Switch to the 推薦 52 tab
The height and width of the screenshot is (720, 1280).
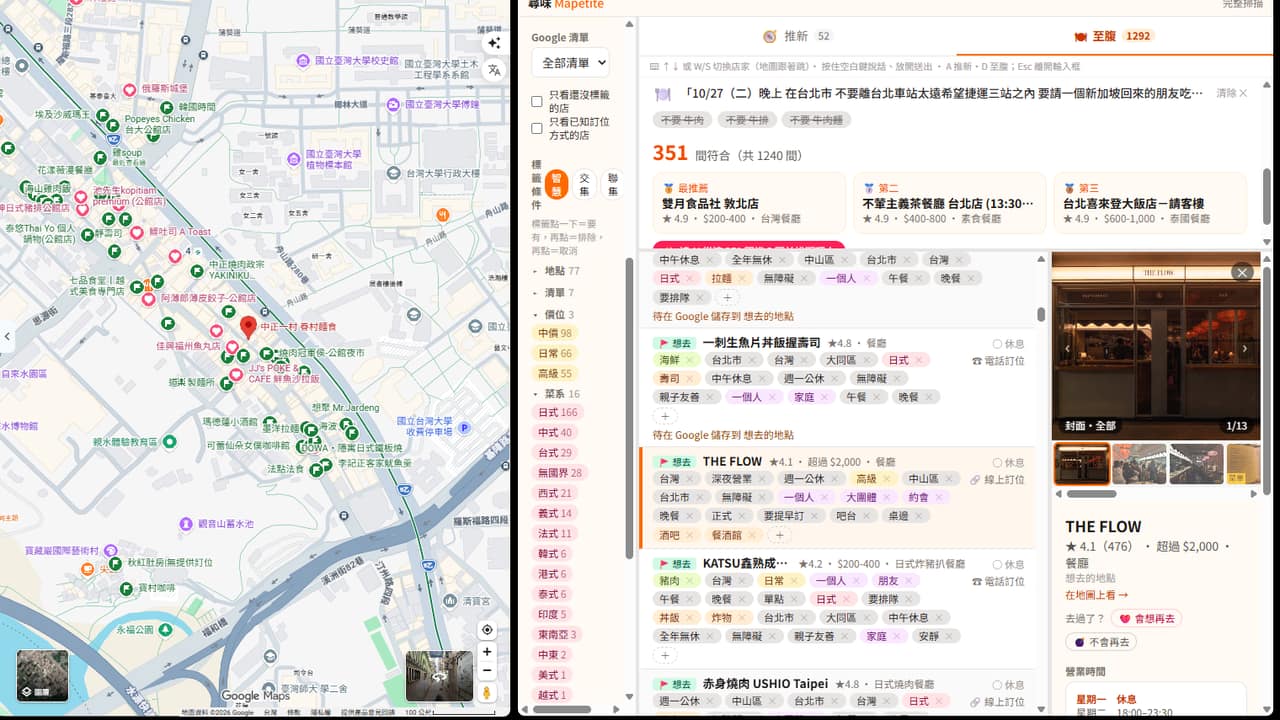point(797,36)
